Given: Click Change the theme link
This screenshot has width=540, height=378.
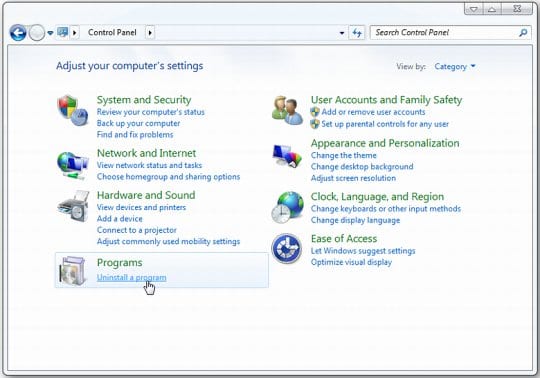Looking at the screenshot, I should [344, 155].
